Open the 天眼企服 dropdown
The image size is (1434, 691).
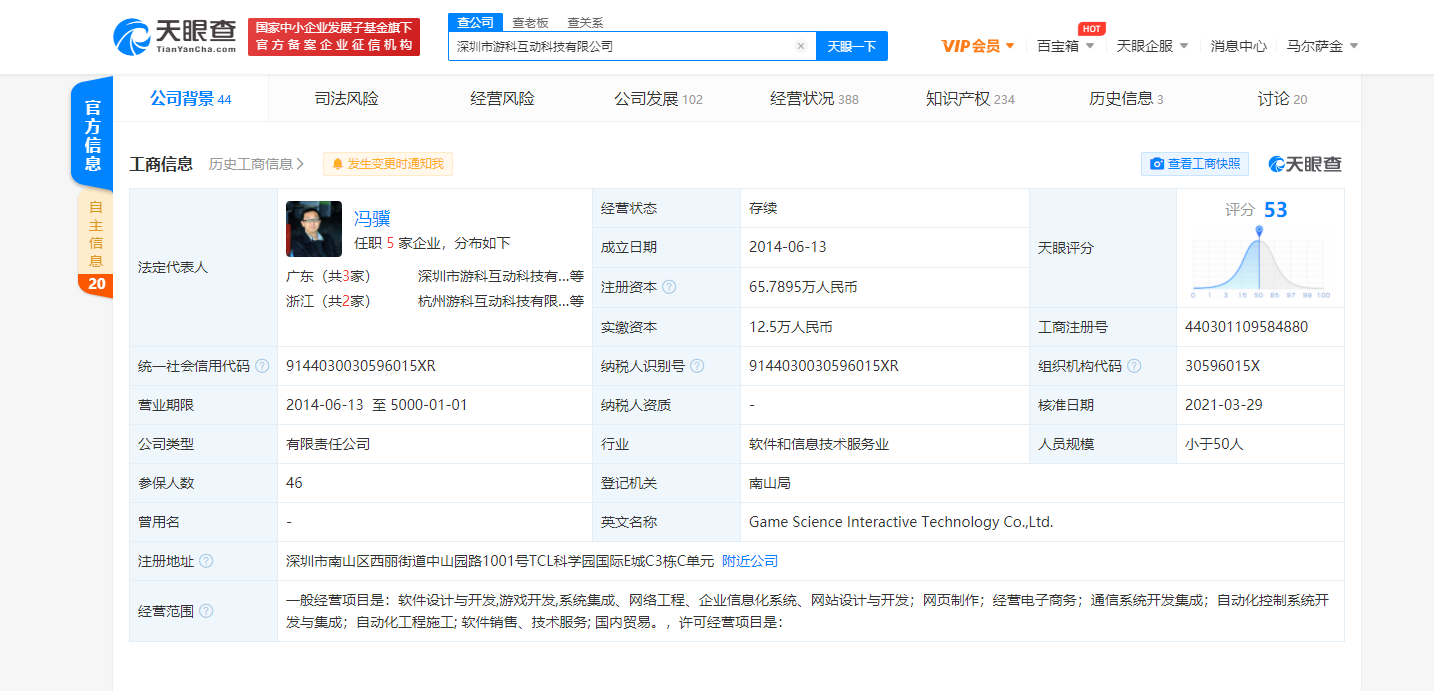(x=1152, y=46)
